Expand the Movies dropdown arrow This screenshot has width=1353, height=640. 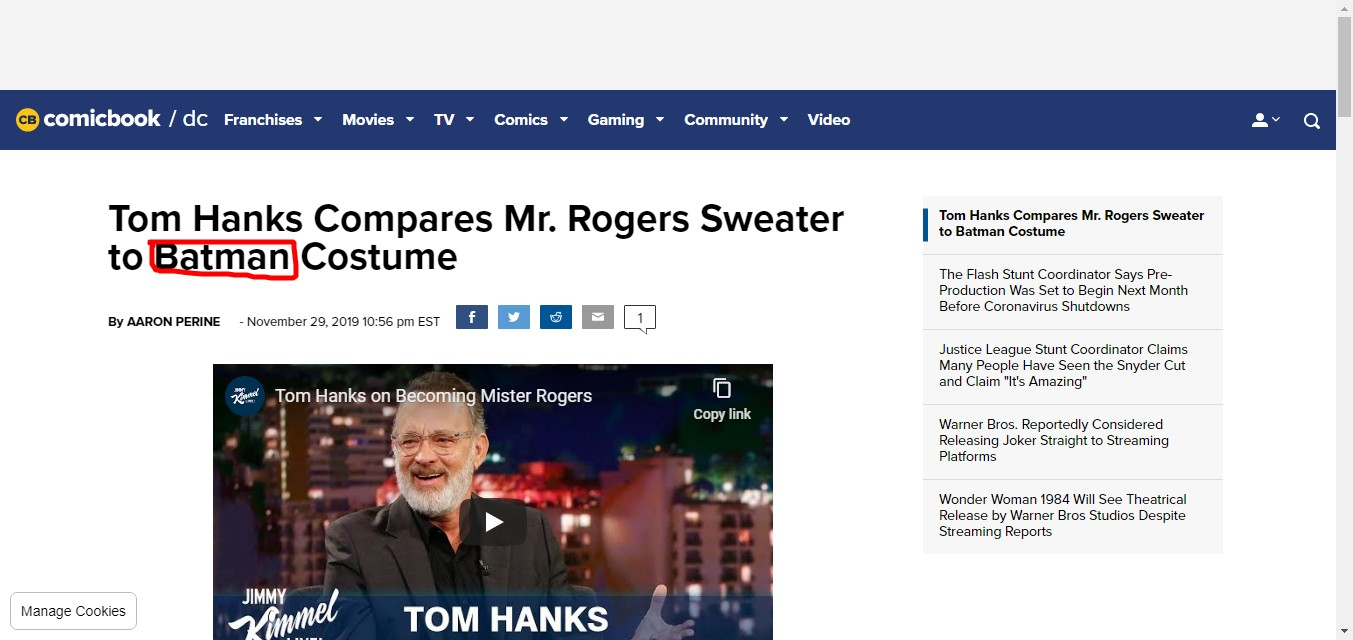(x=410, y=119)
